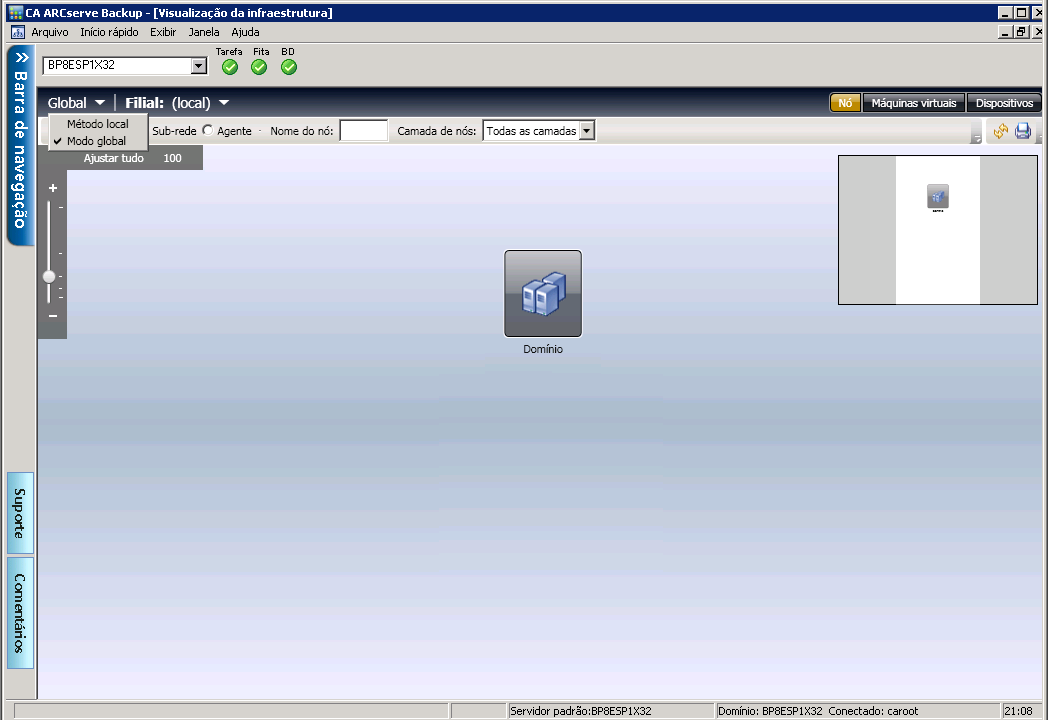This screenshot has height=720, width=1048.
Task: Select the Domínio server icon
Action: coord(543,293)
